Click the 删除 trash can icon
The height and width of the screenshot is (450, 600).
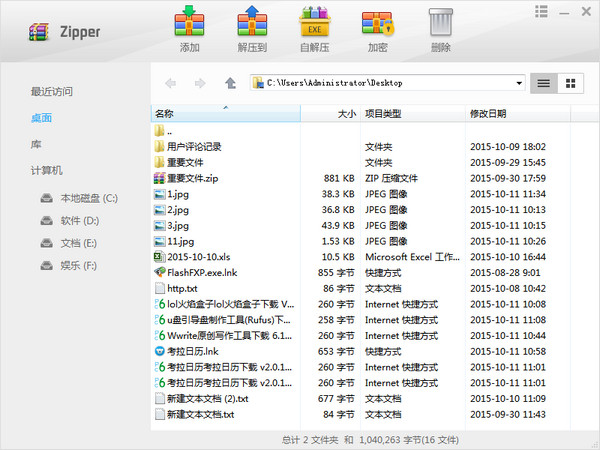[x=441, y=22]
